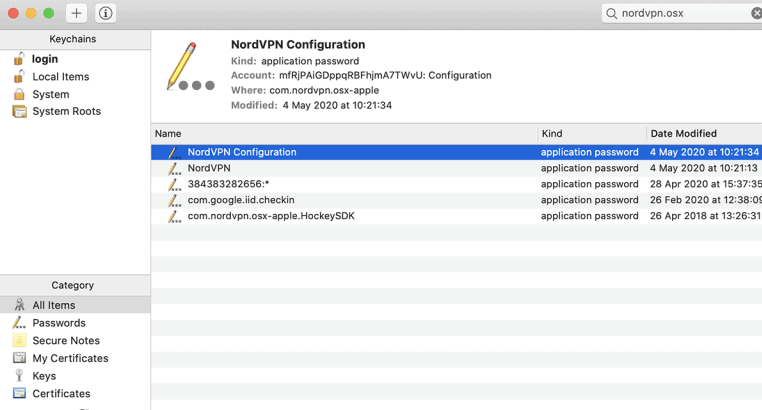Click the Certificates icon in Category list
The image size is (762, 410).
(x=19, y=393)
